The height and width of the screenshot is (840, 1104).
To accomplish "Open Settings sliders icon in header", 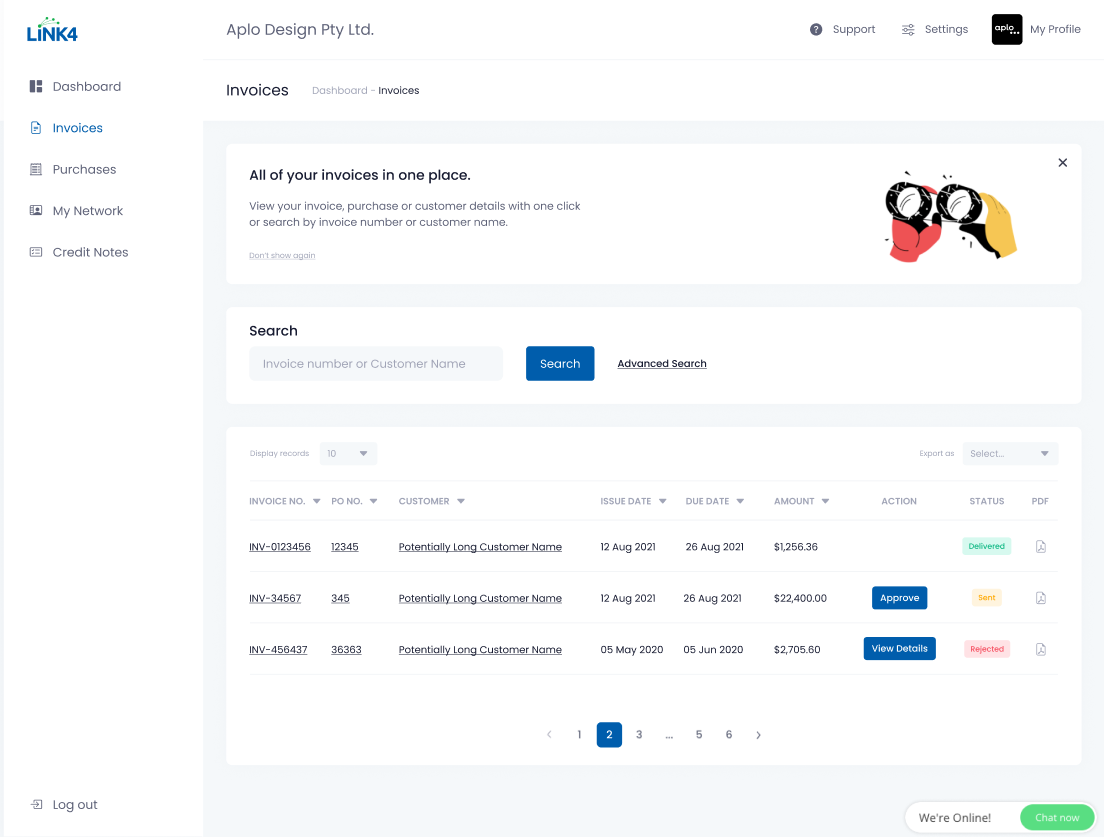I will tap(908, 30).
